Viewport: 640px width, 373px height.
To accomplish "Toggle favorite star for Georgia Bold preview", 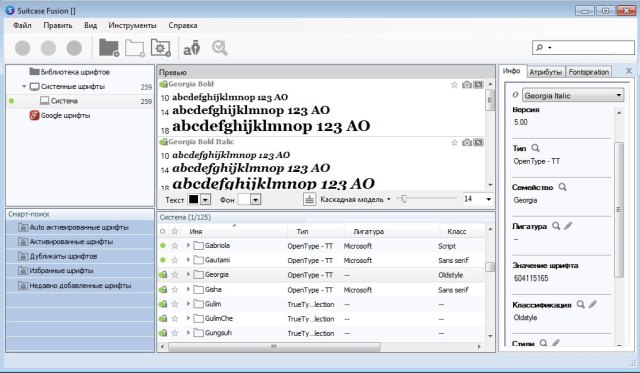I will pos(454,85).
